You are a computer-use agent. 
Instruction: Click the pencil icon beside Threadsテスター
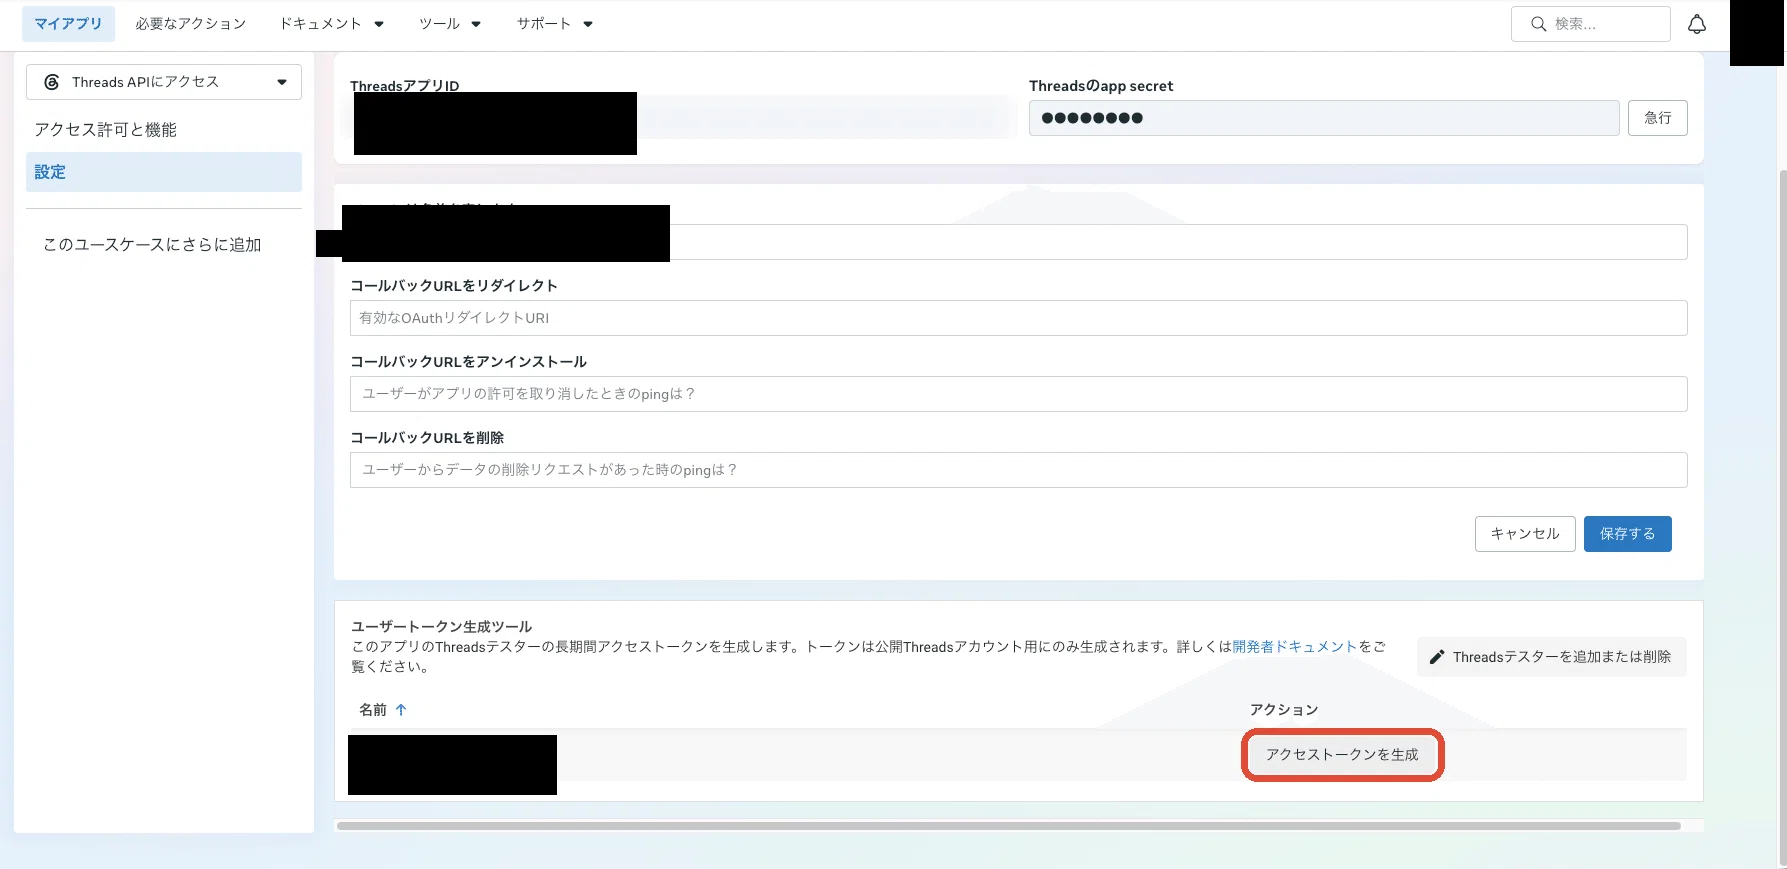point(1437,657)
